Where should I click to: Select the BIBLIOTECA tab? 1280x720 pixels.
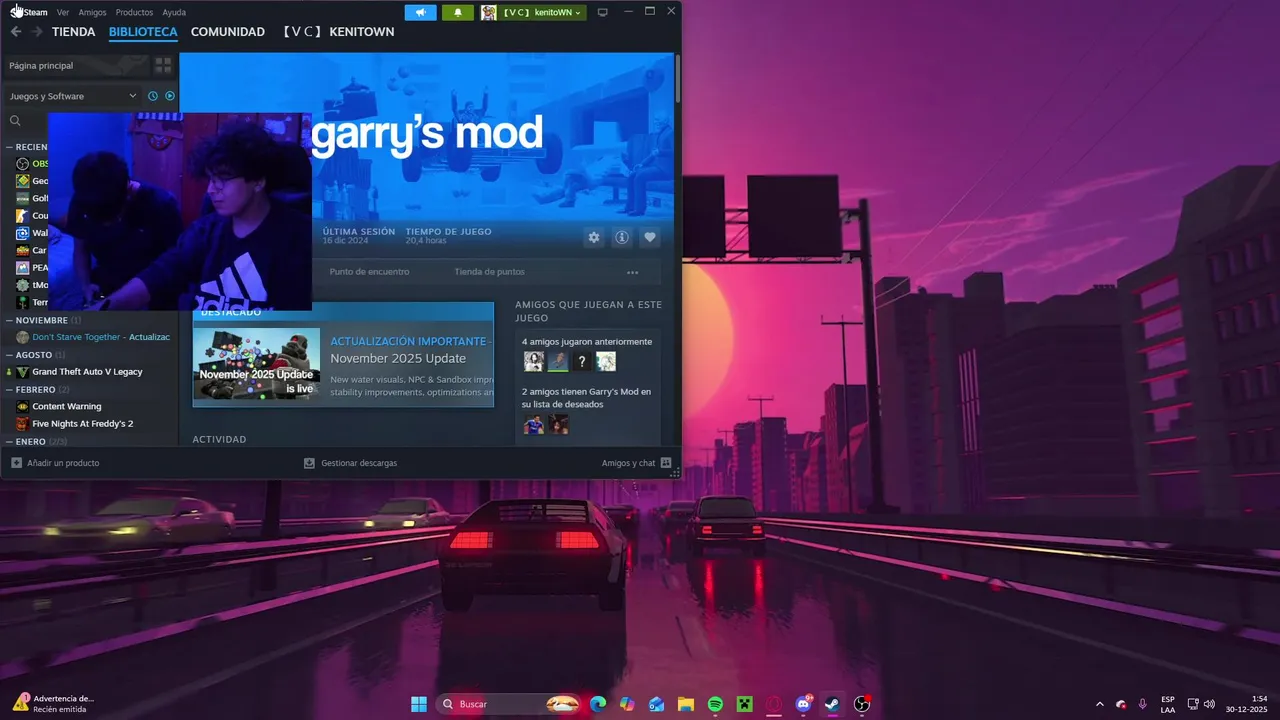pyautogui.click(x=143, y=32)
